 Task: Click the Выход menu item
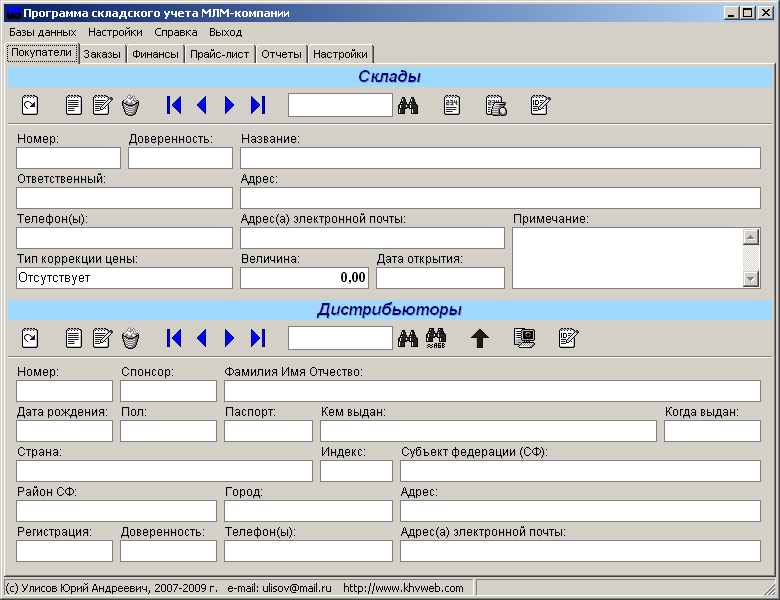tap(225, 32)
